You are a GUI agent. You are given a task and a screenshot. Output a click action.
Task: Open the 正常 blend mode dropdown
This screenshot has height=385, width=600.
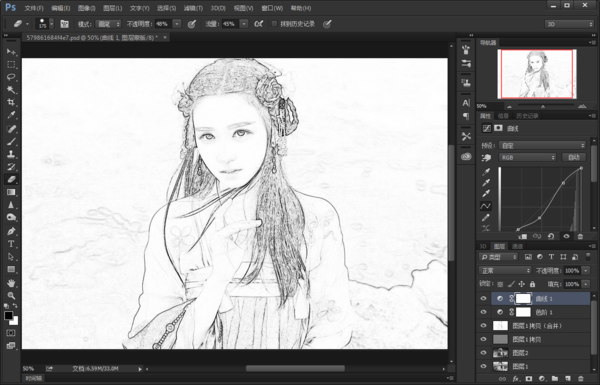point(505,271)
